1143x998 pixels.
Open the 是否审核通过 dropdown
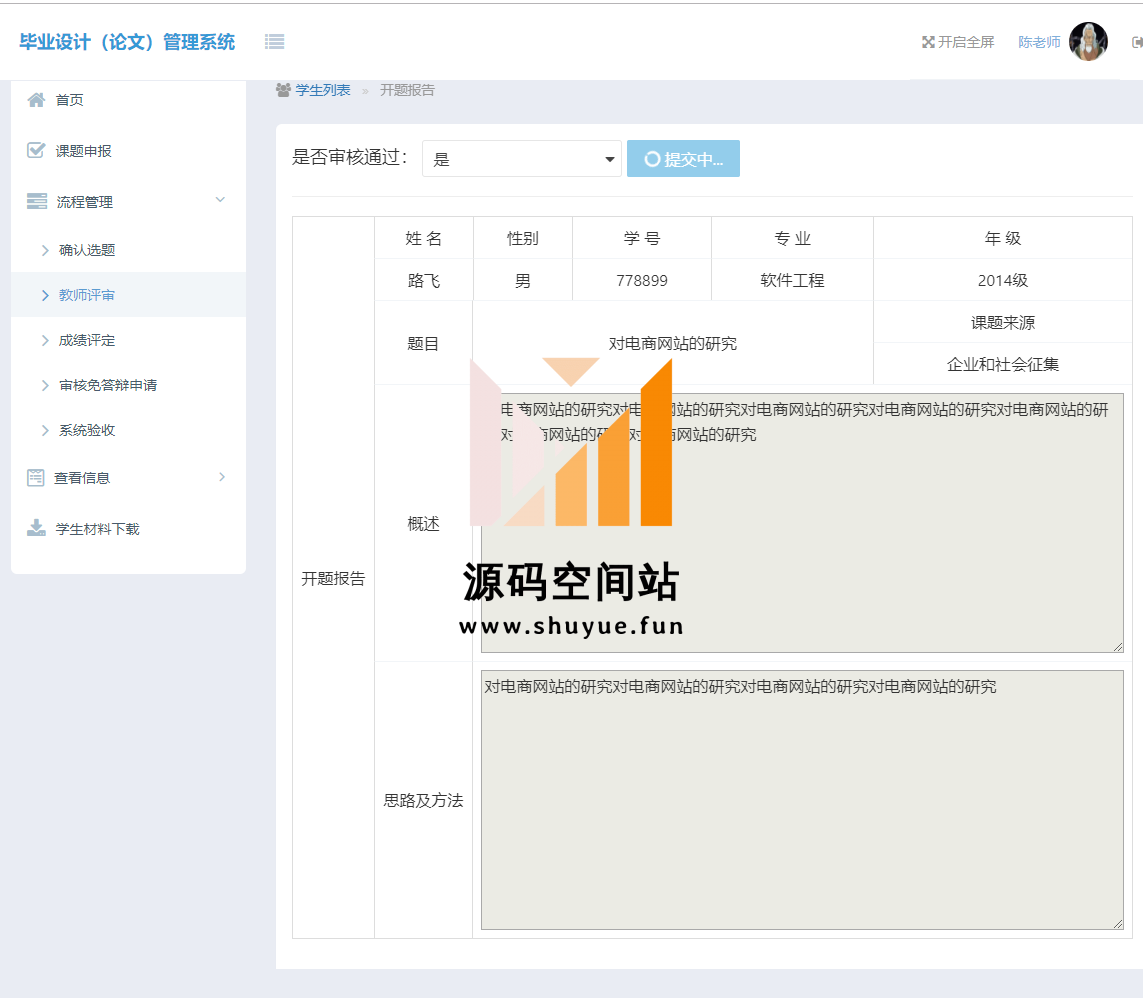521,159
